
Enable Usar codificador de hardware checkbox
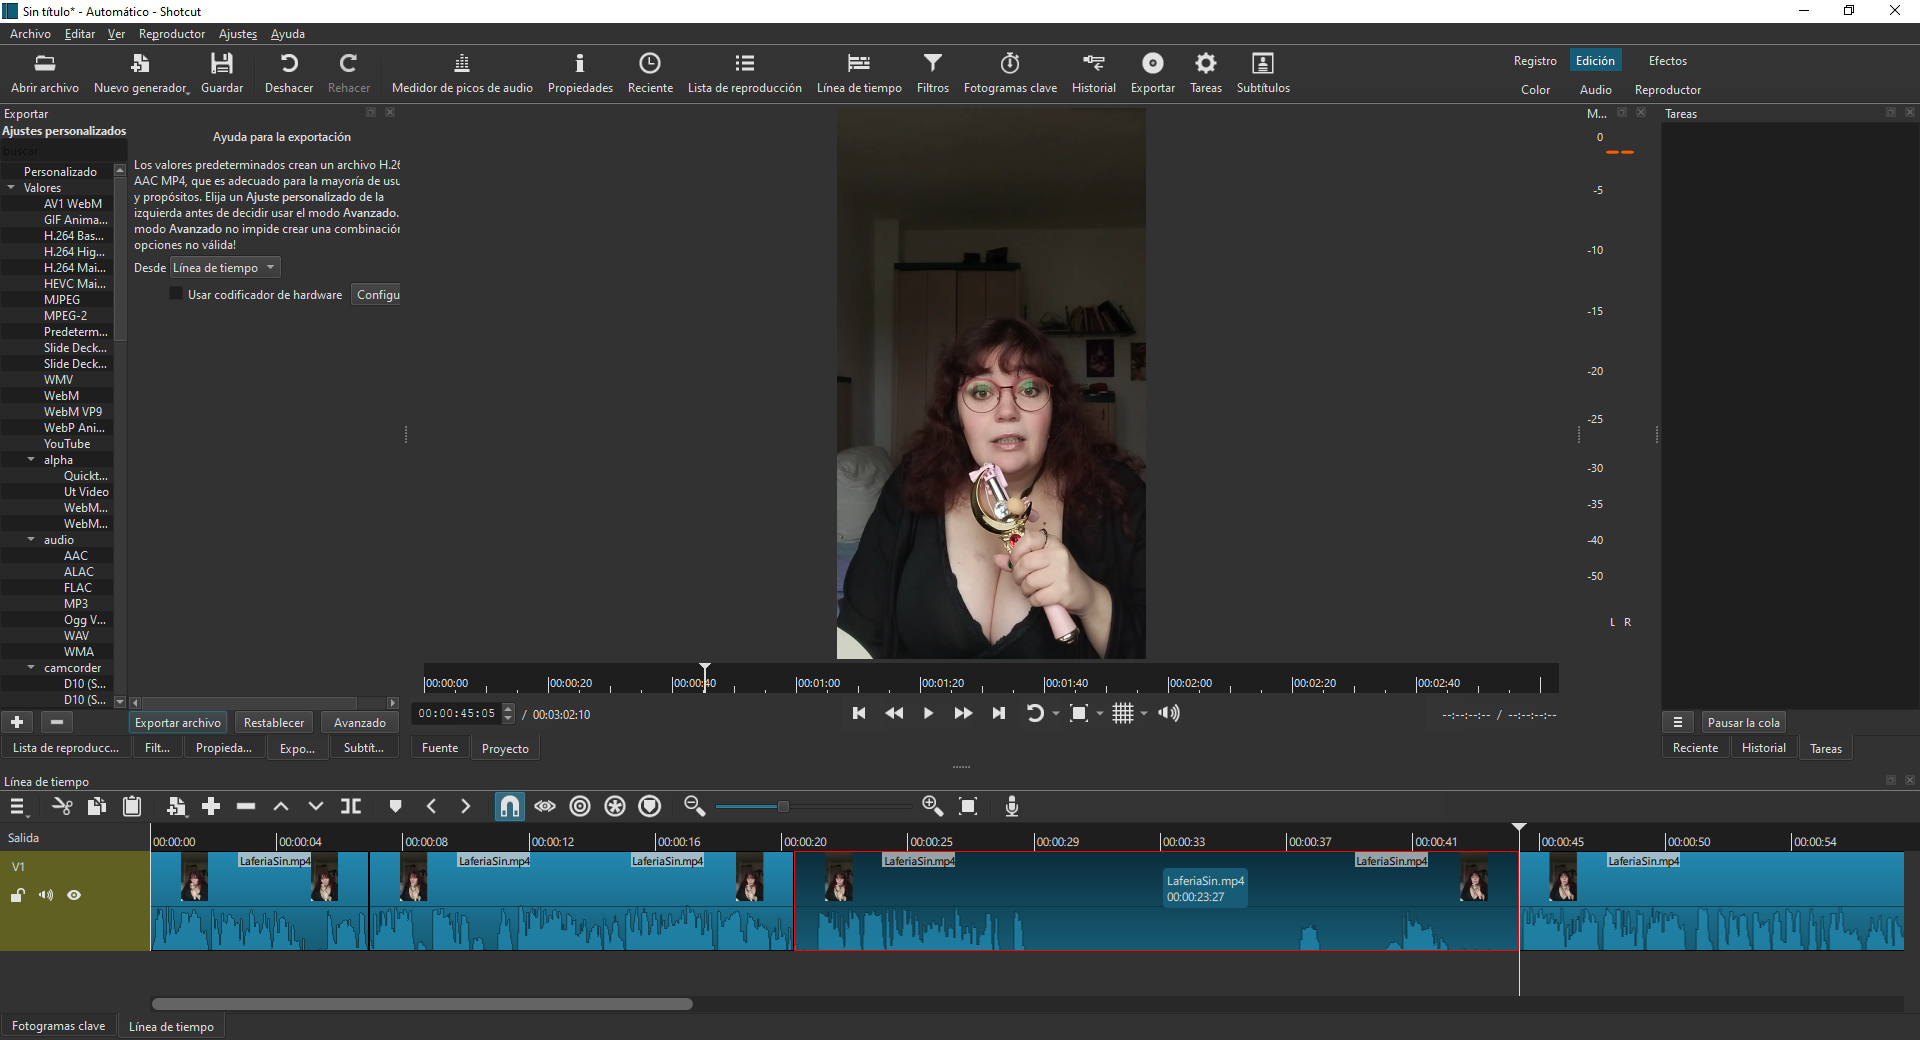pyautogui.click(x=176, y=294)
